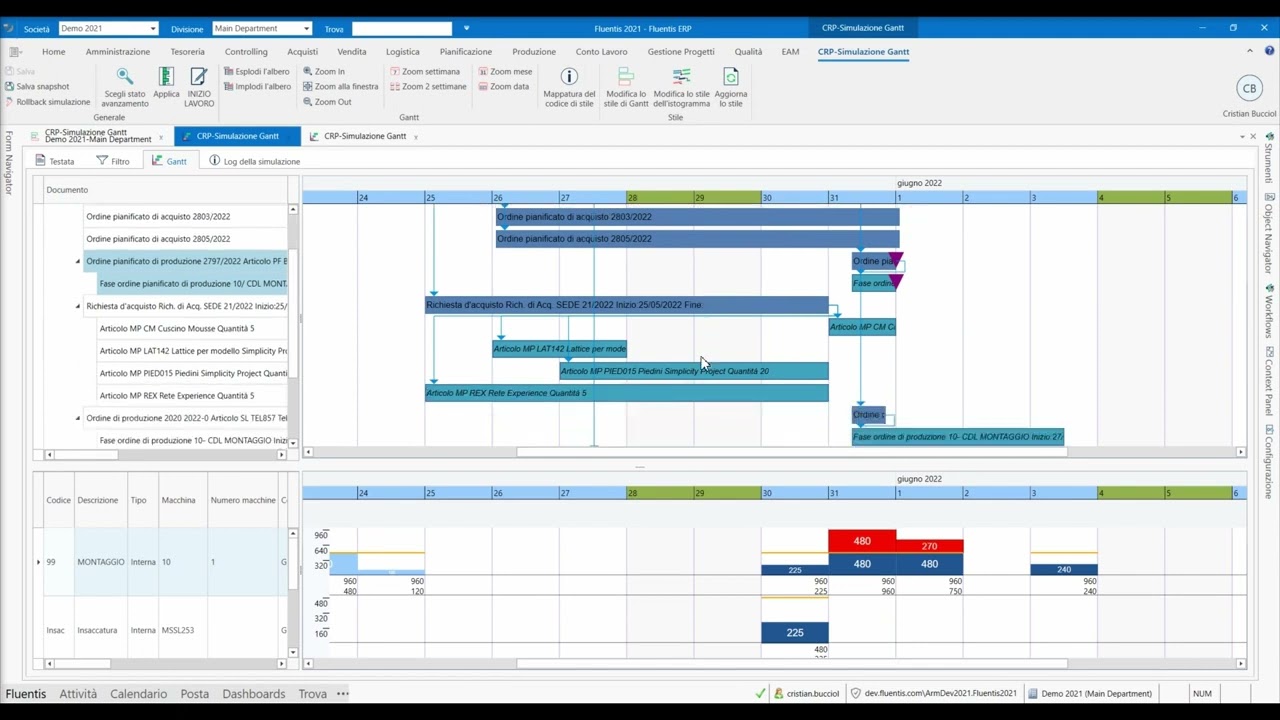Image resolution: width=1280 pixels, height=720 pixels.
Task: Click the Zoom Out tool
Action: pyautogui.click(x=327, y=102)
